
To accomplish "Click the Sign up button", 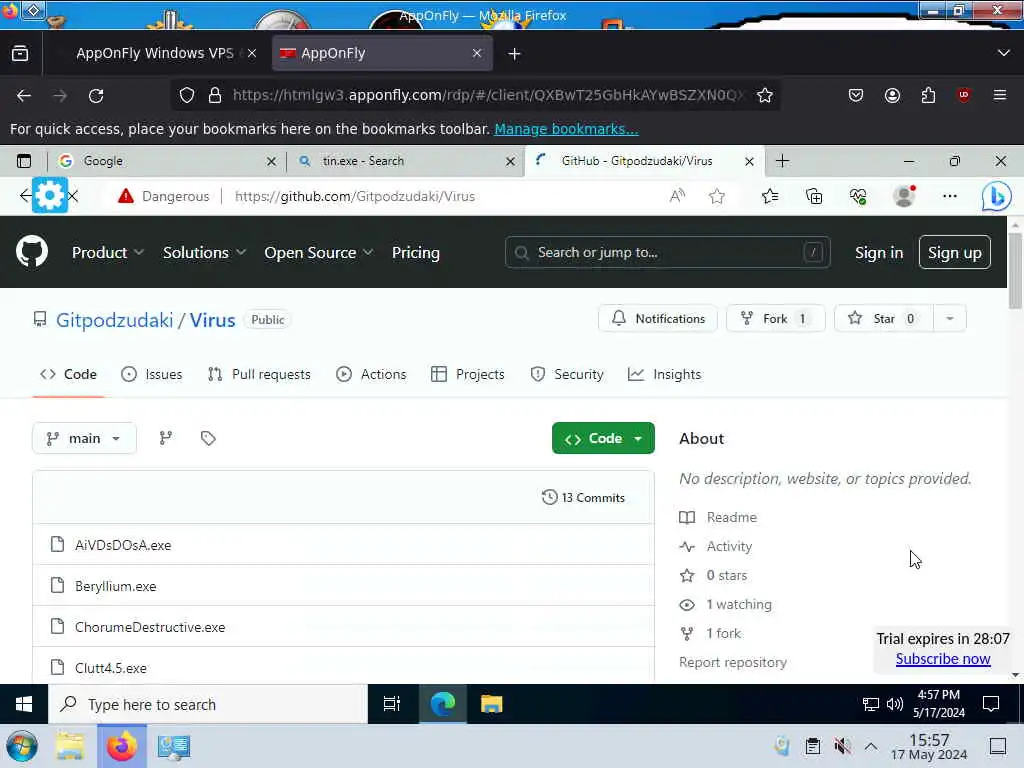I will [x=954, y=252].
